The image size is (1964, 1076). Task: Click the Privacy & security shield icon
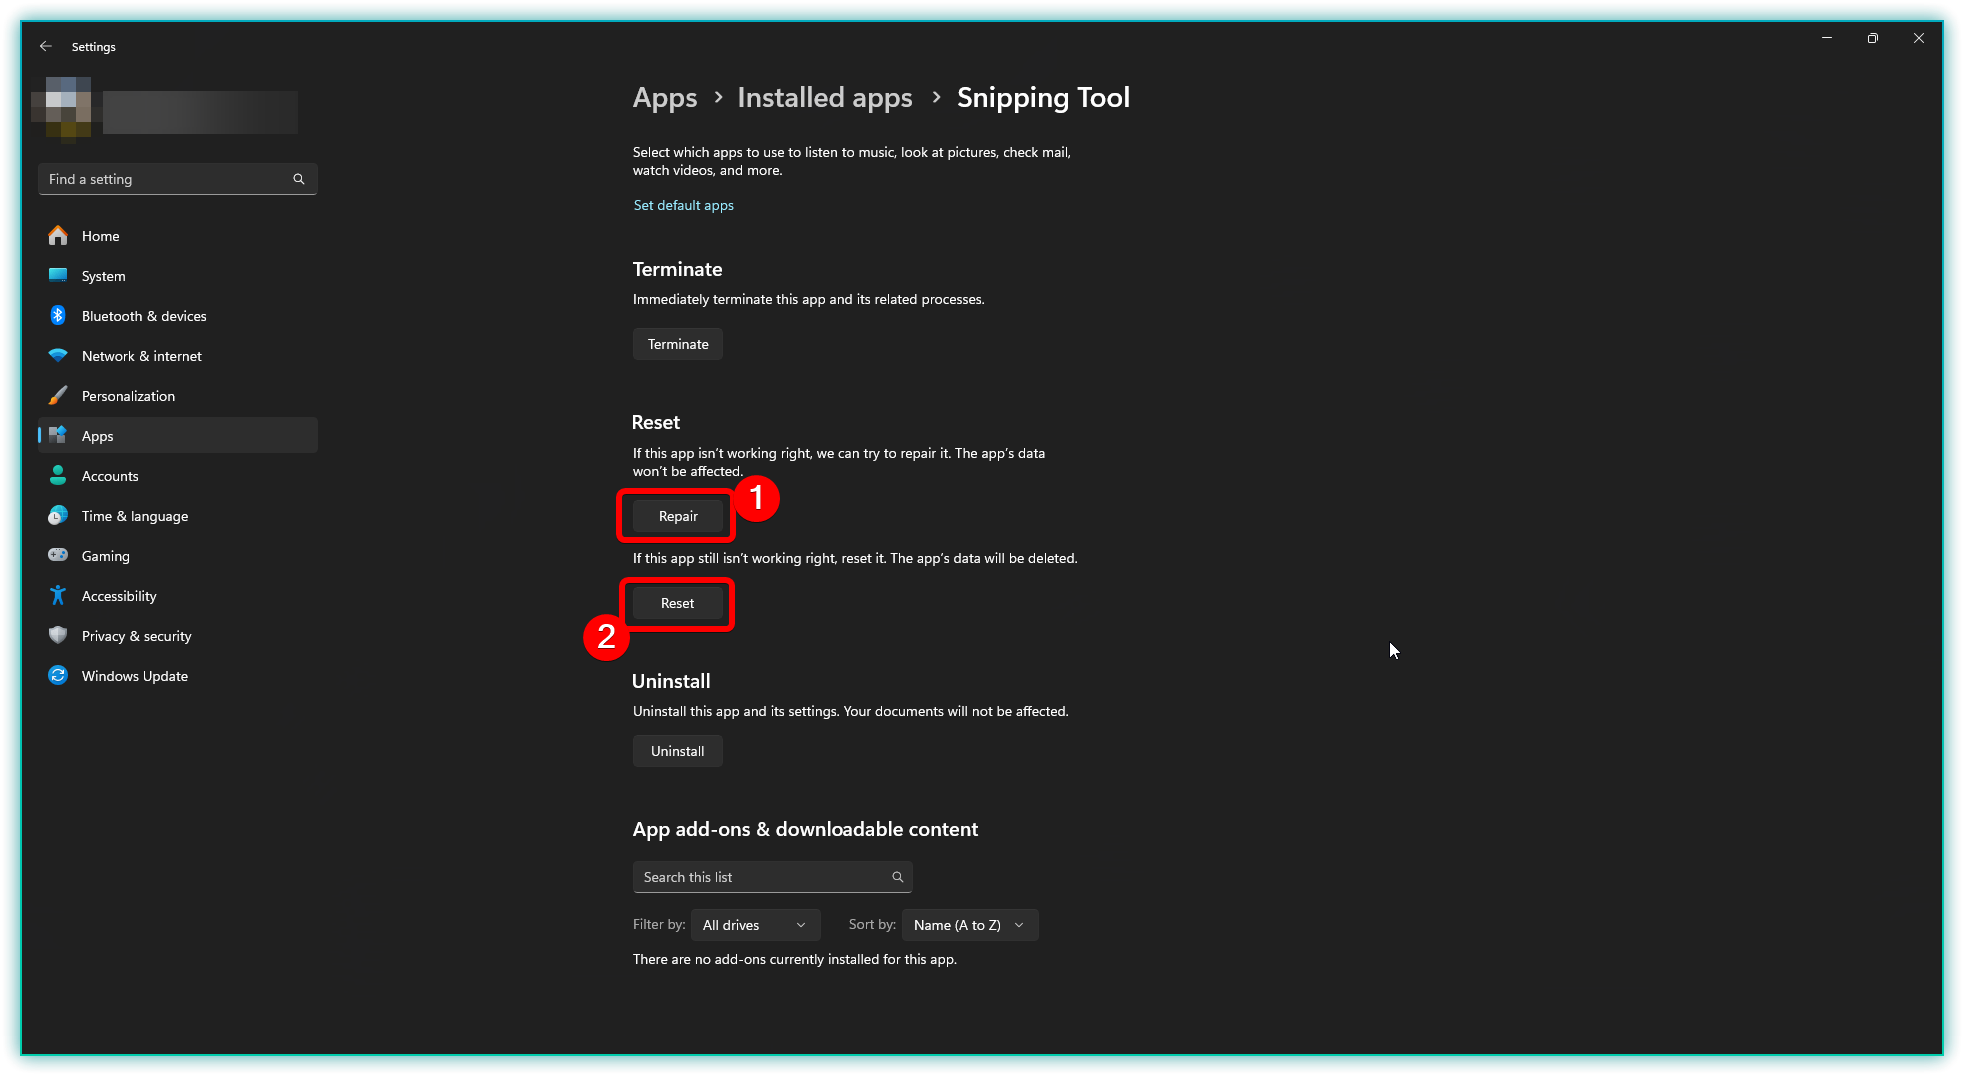[58, 636]
